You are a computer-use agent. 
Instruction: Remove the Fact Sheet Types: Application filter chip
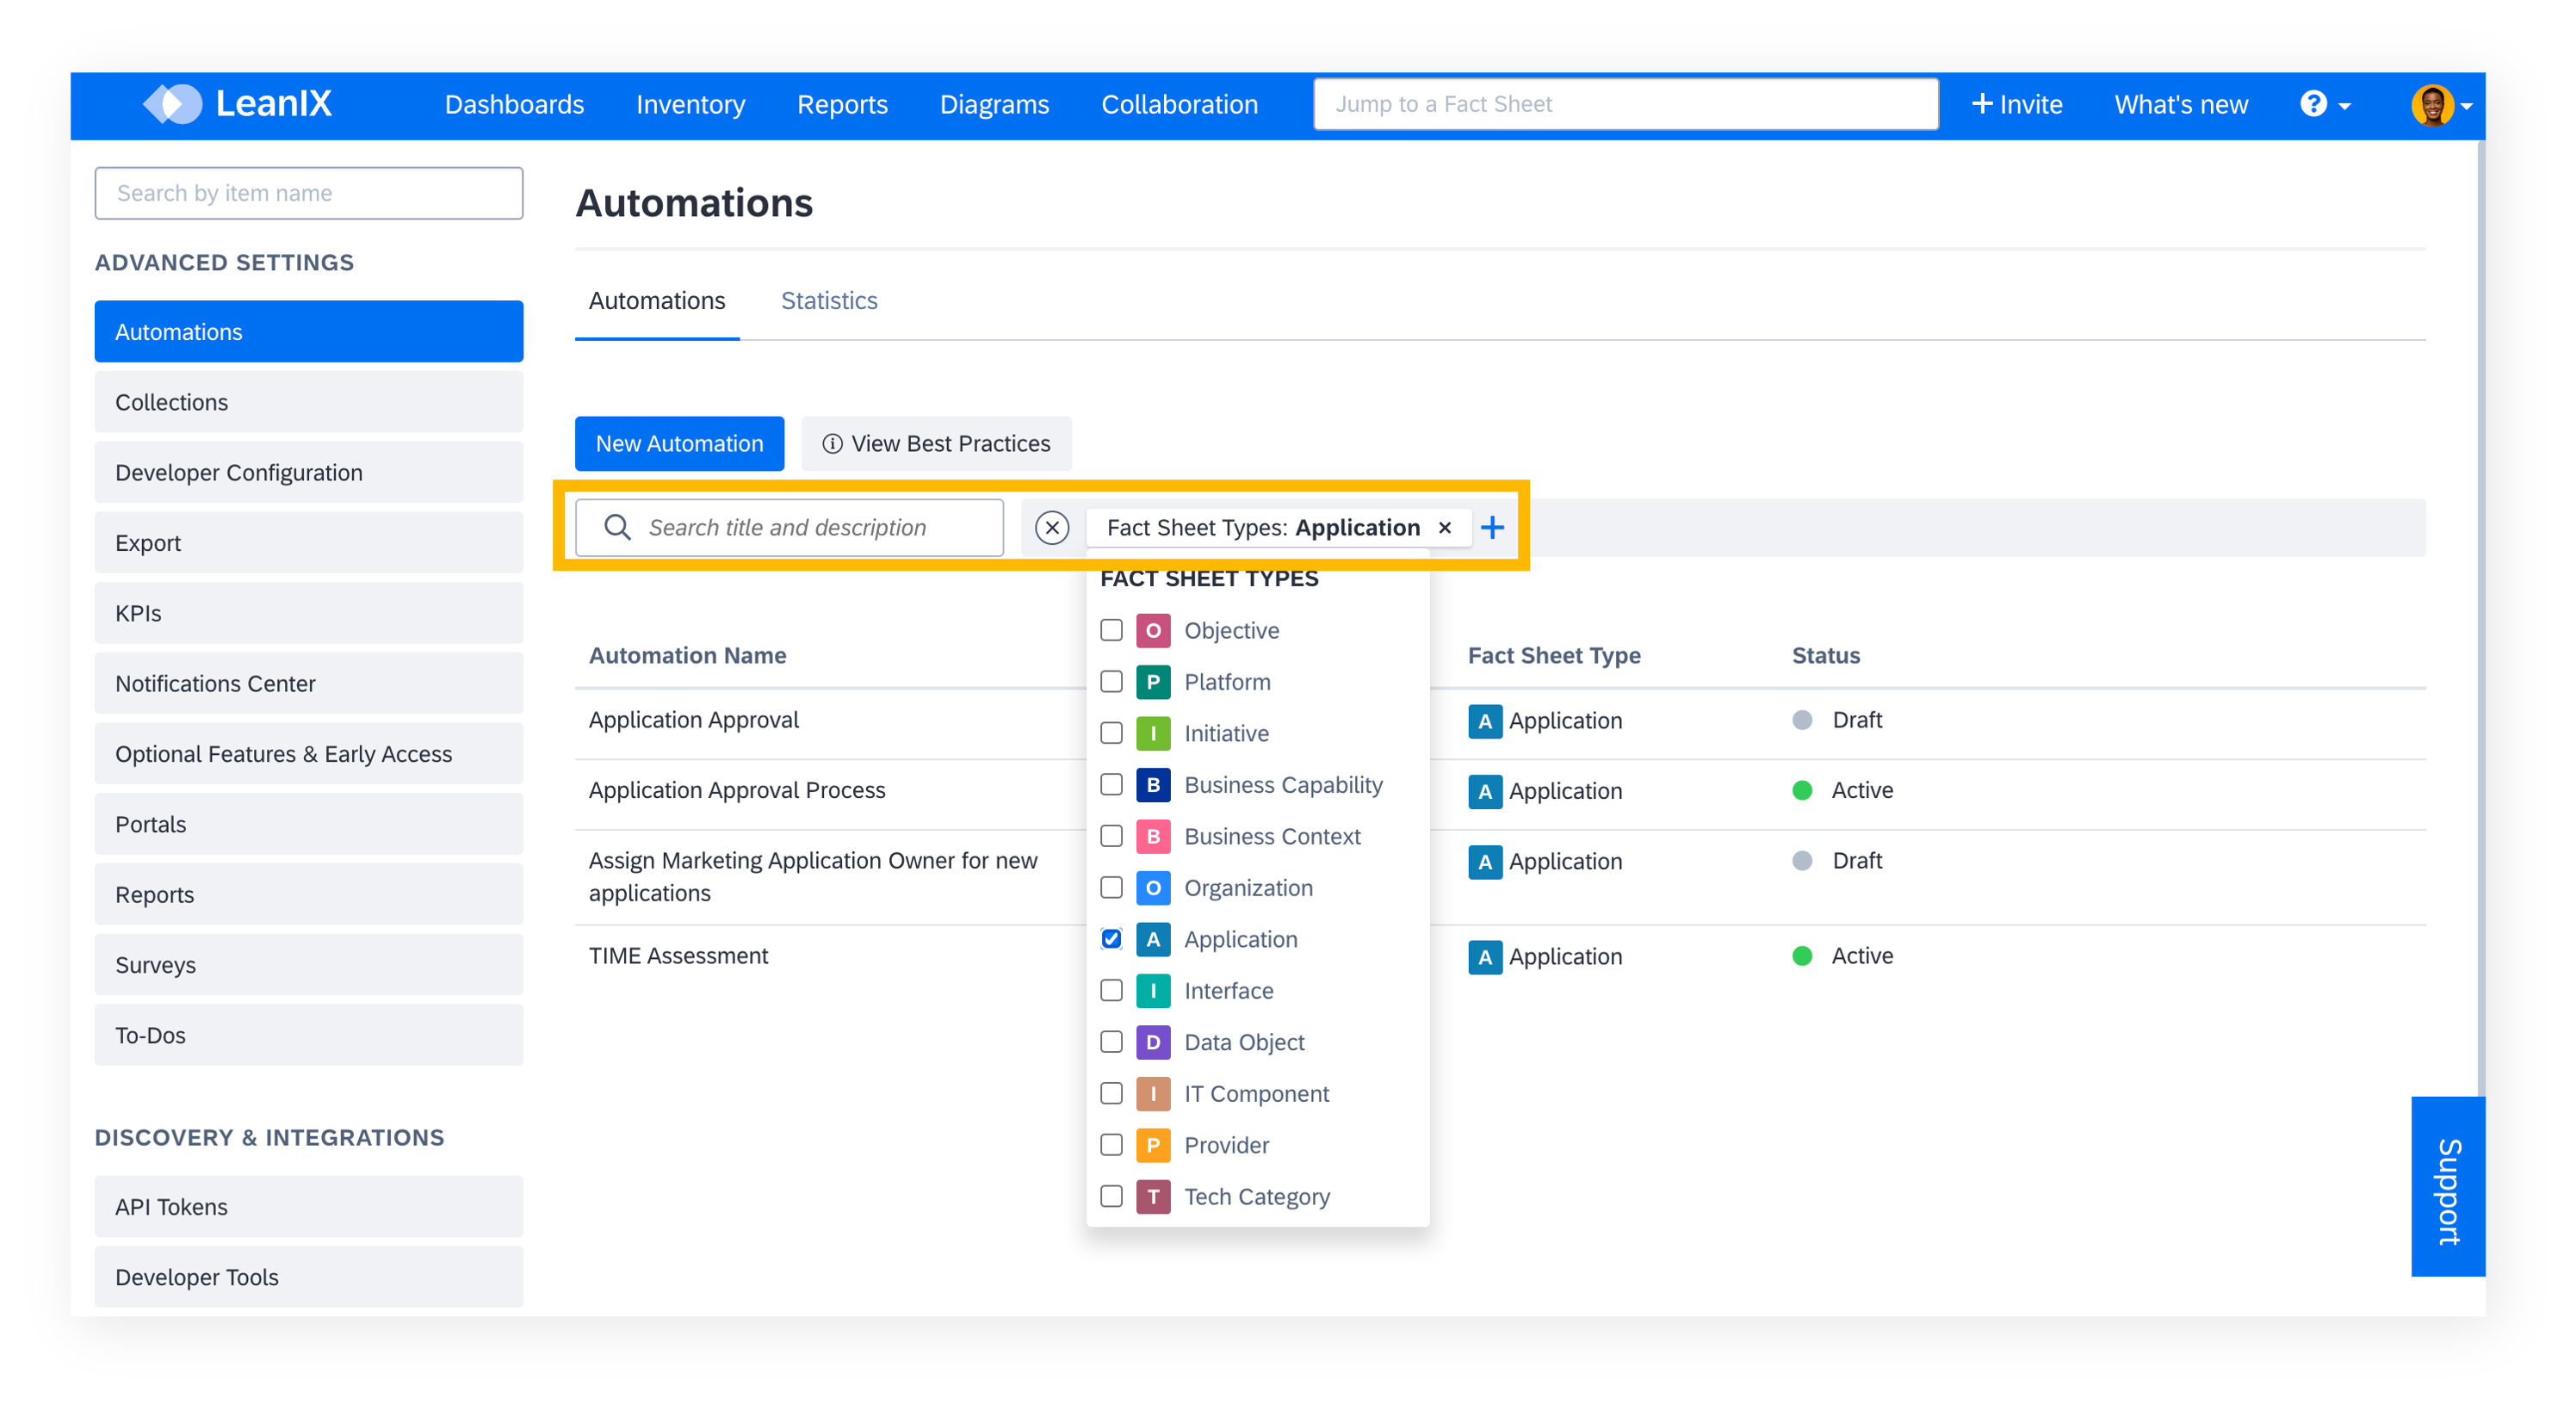coord(1444,527)
